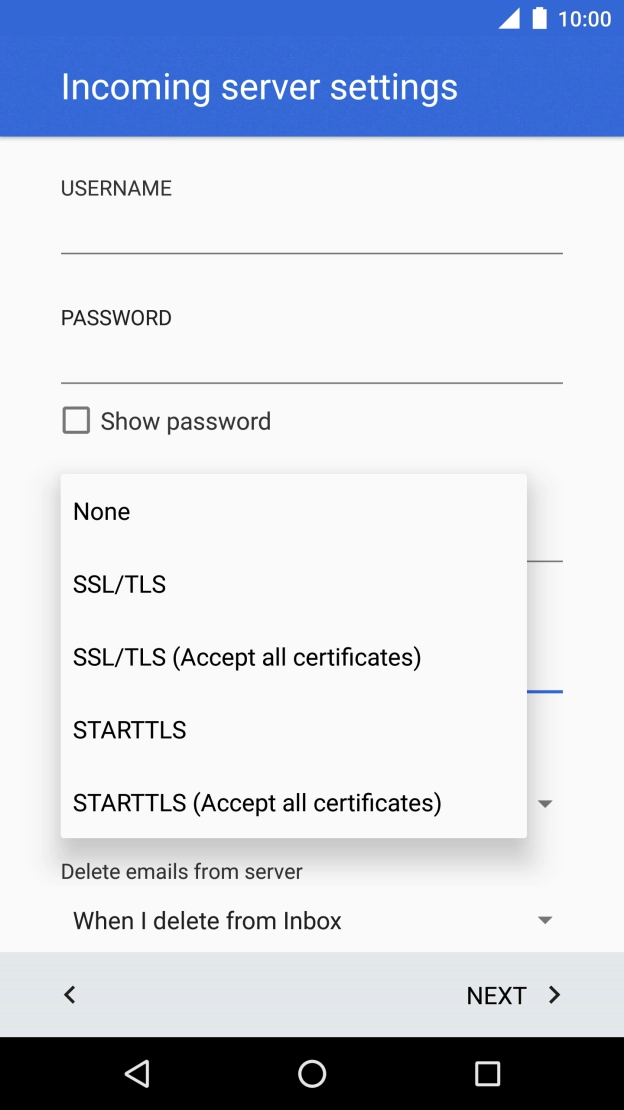Focus the PASSWORD input field
Image resolution: width=624 pixels, height=1110 pixels.
point(311,362)
